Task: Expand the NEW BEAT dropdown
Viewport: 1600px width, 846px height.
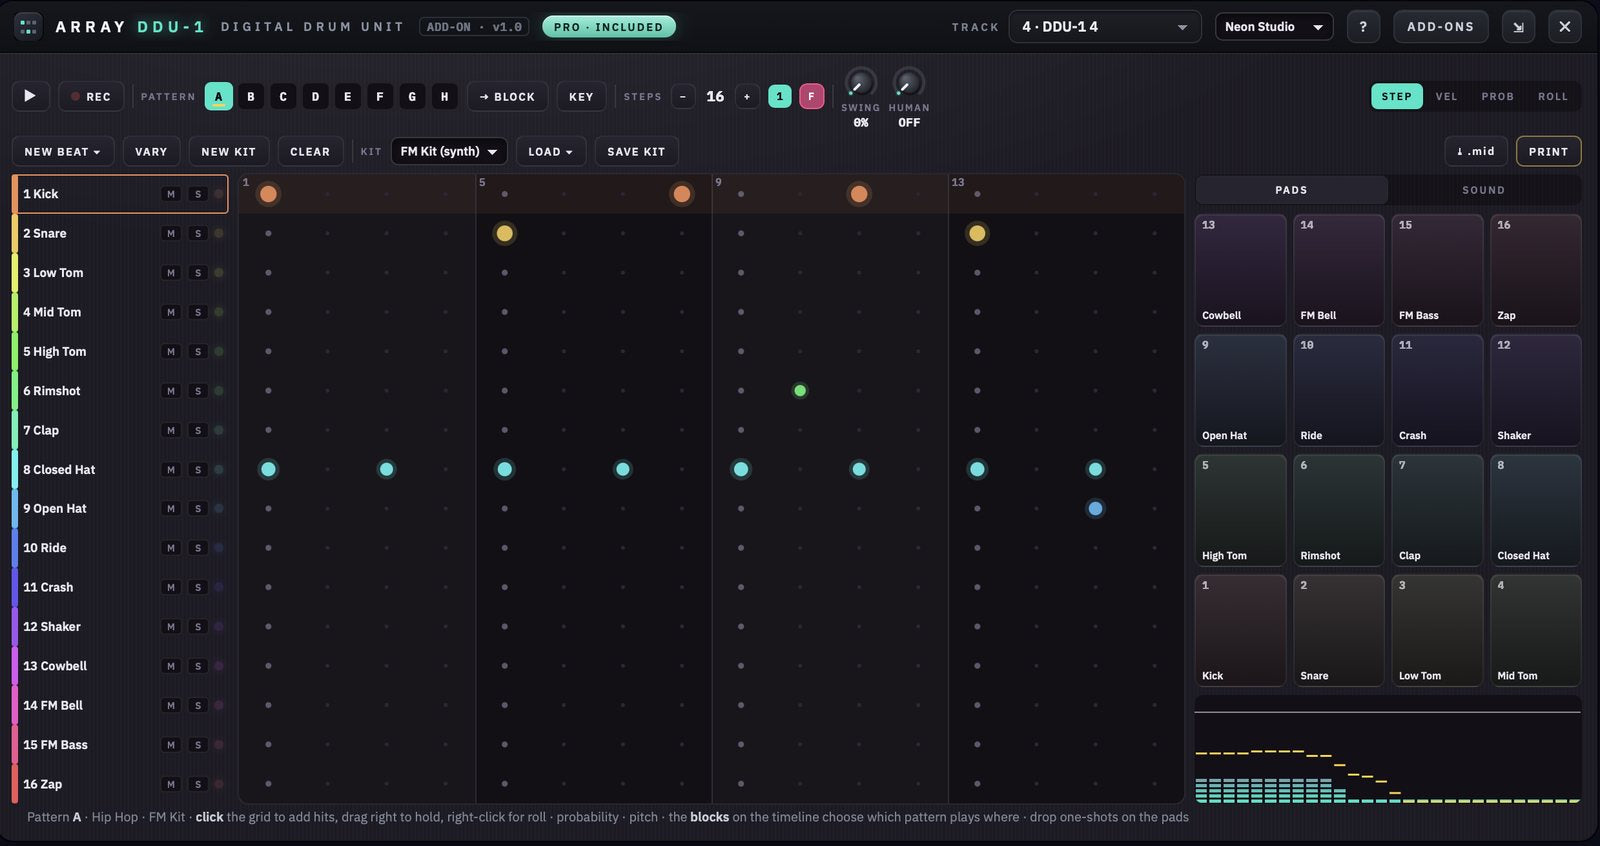Action: click(x=62, y=151)
